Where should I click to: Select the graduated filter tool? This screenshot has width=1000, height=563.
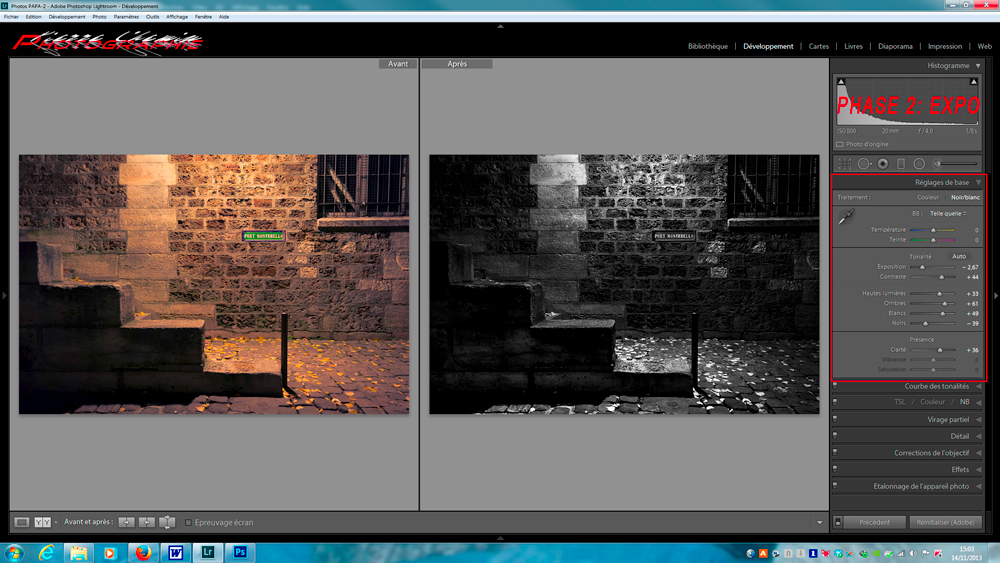[901, 164]
